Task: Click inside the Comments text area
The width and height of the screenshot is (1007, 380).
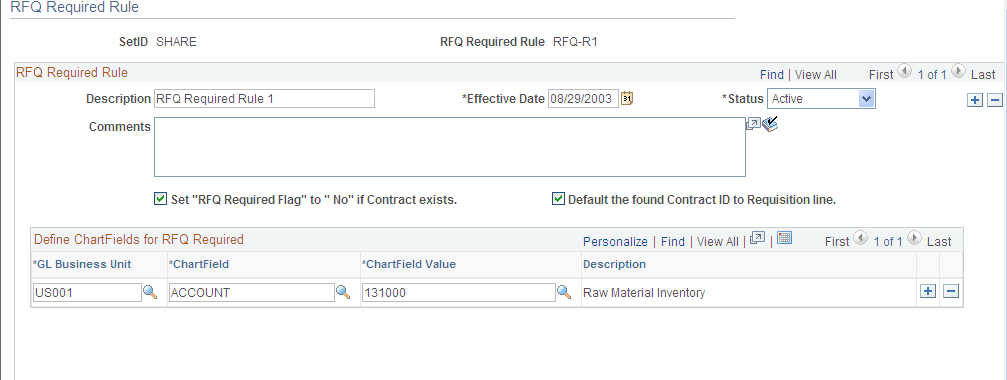Action: [450, 147]
